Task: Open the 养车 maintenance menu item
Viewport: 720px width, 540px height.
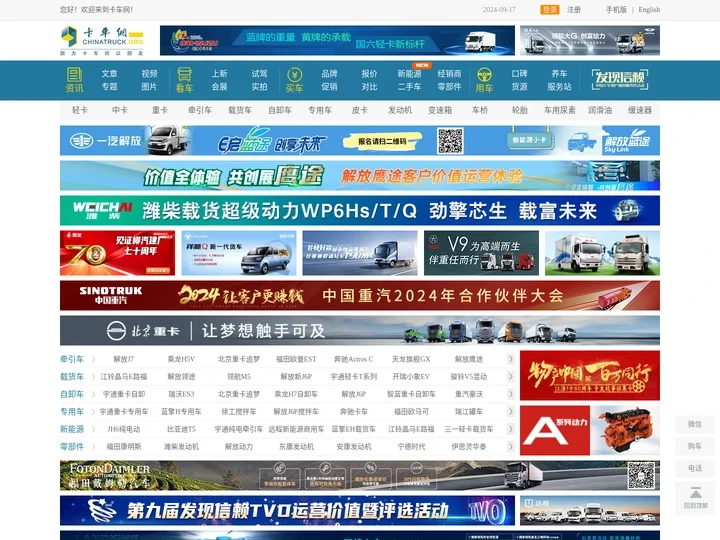Action: [x=559, y=73]
